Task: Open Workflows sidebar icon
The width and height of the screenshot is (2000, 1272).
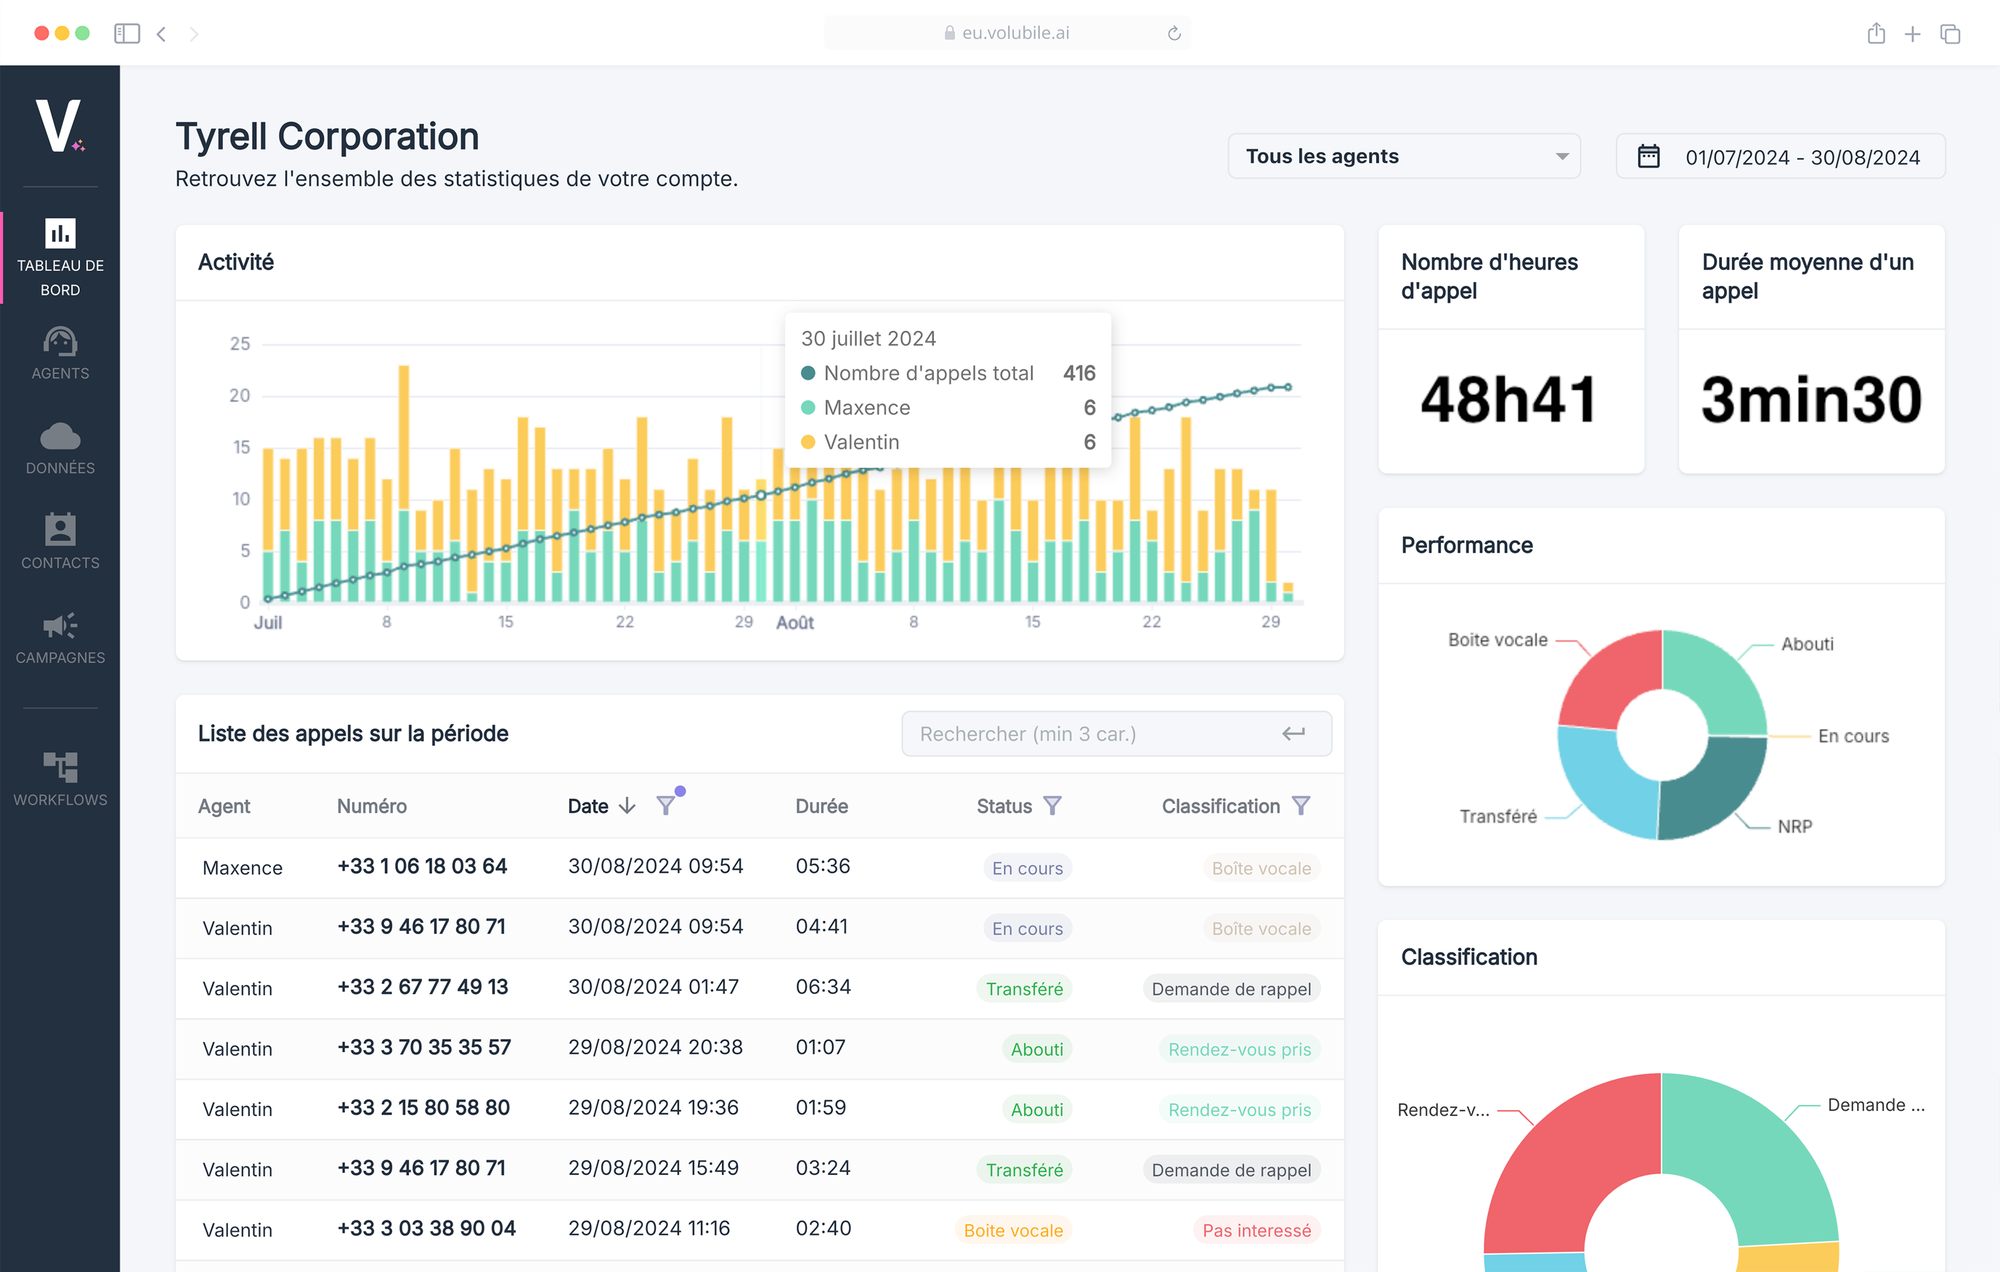Action: (60, 767)
